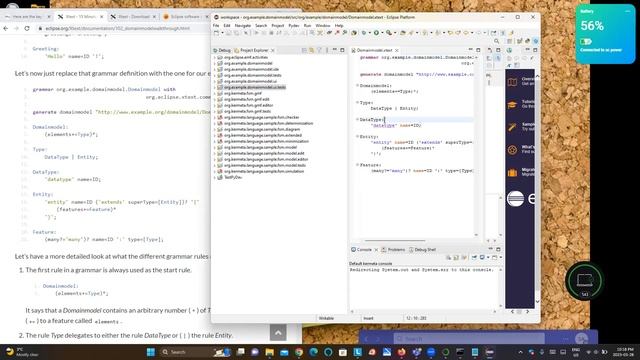Click the browser back arrow
The image size is (640, 360).
(6, 29)
